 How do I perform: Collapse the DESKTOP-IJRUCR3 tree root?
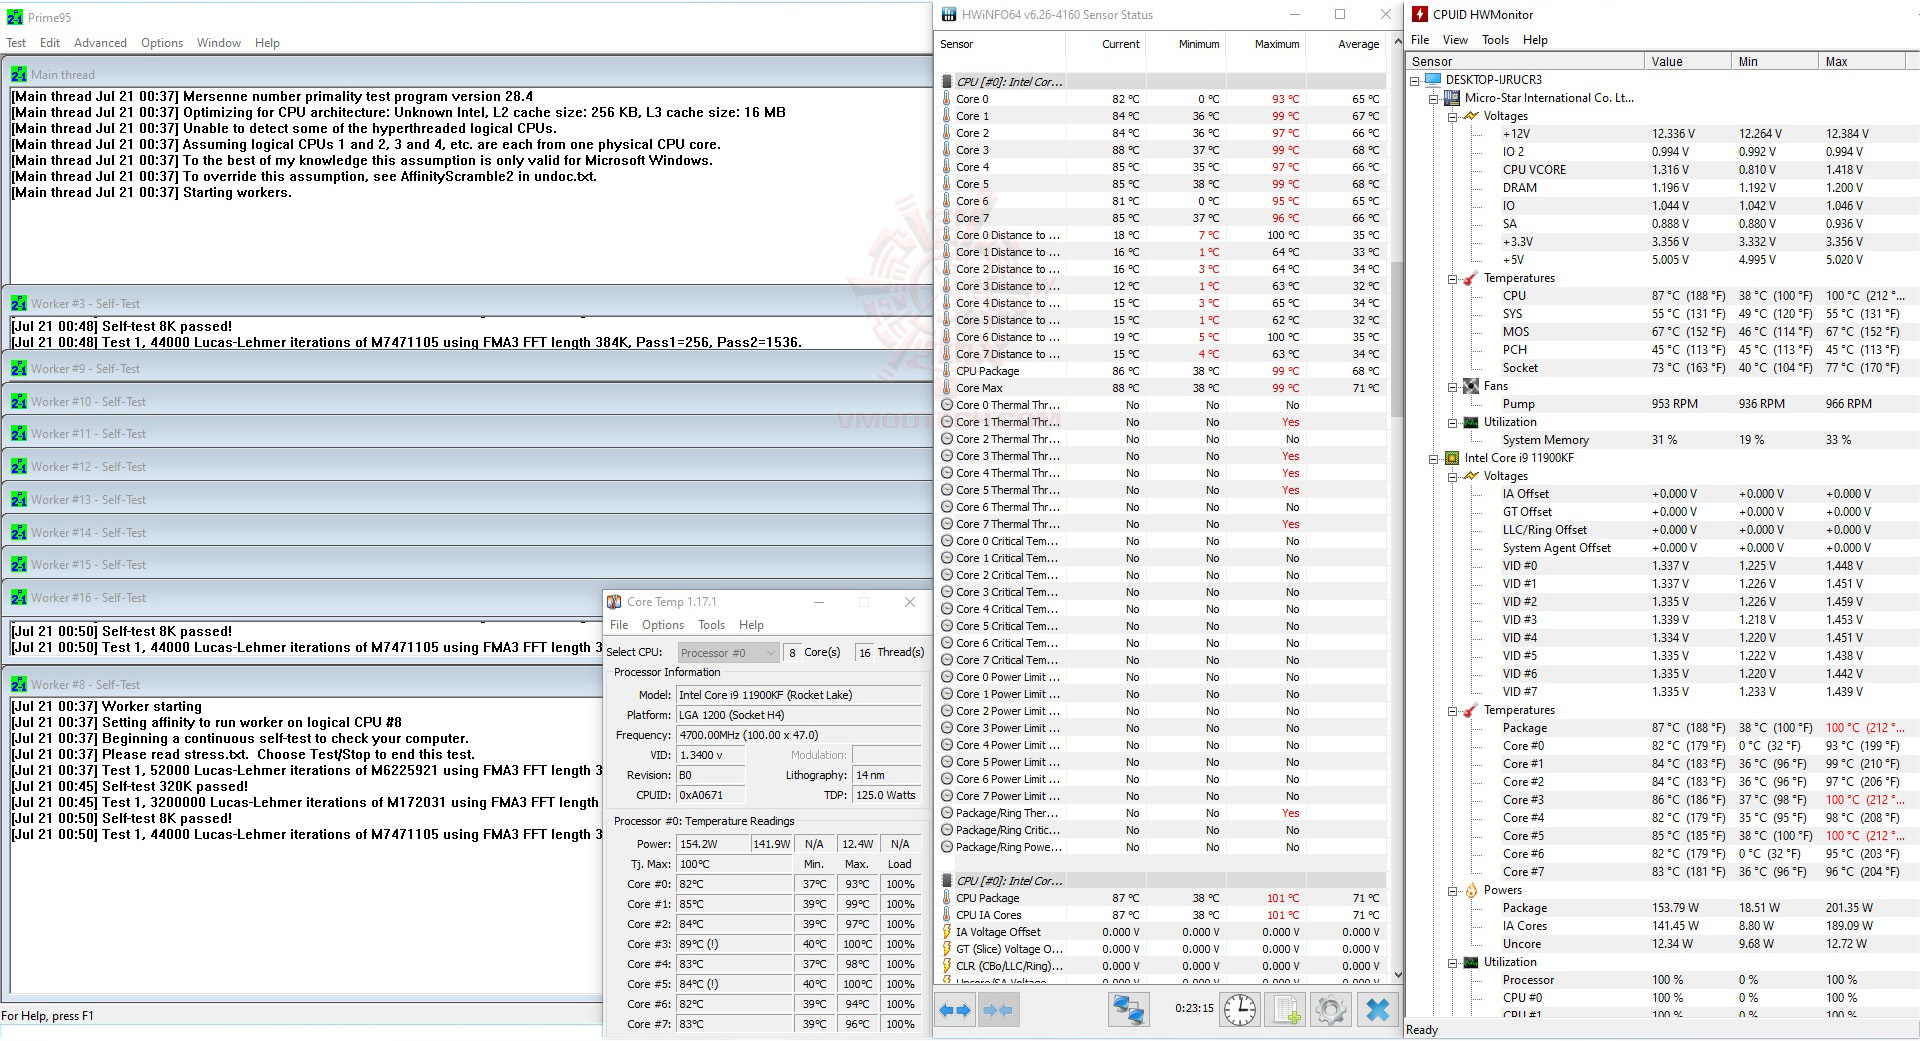[1415, 81]
